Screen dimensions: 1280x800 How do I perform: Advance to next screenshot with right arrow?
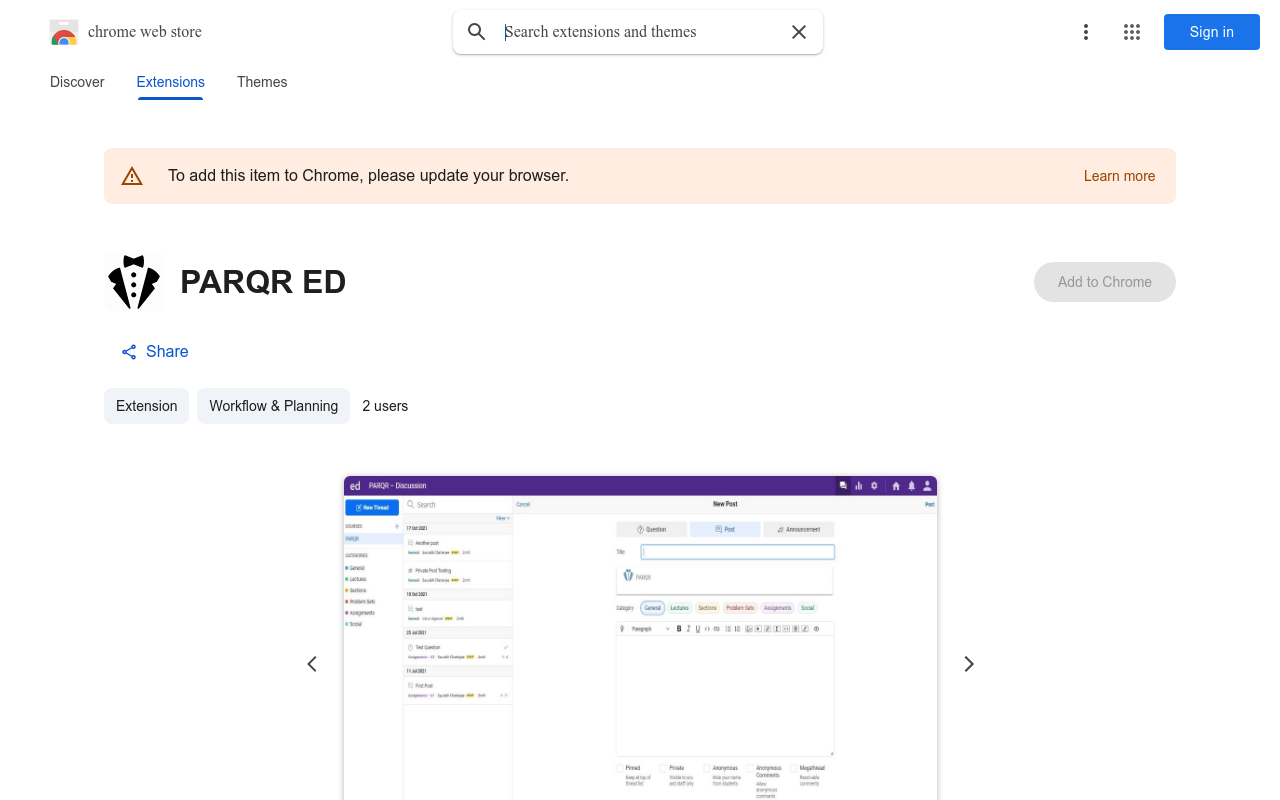(x=968, y=664)
